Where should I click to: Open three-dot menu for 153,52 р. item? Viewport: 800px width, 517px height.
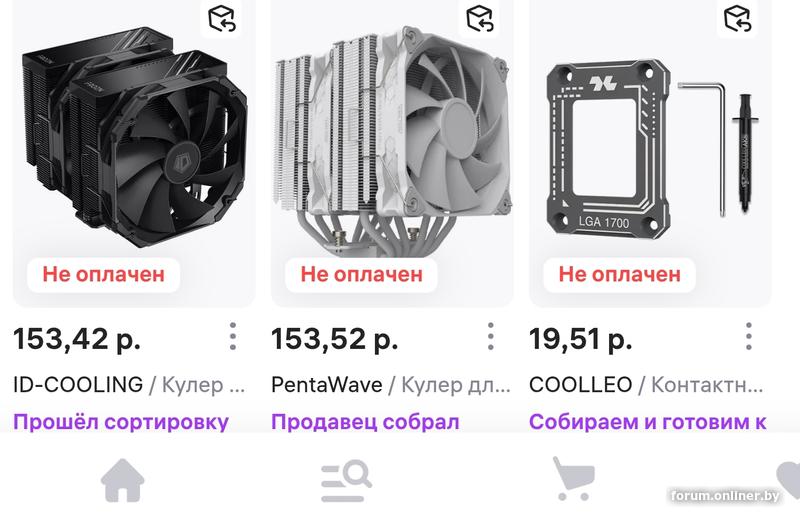490,336
